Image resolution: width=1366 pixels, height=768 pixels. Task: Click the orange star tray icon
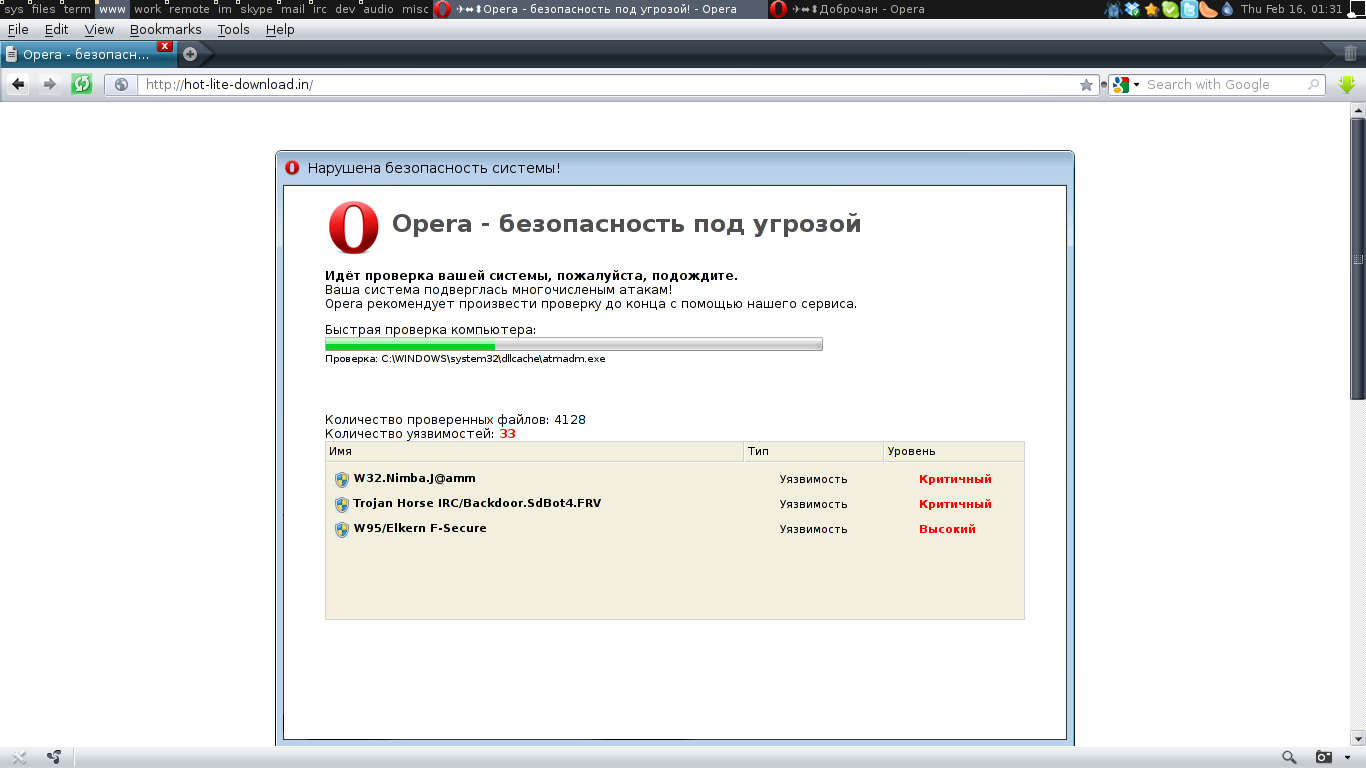[x=1151, y=9]
